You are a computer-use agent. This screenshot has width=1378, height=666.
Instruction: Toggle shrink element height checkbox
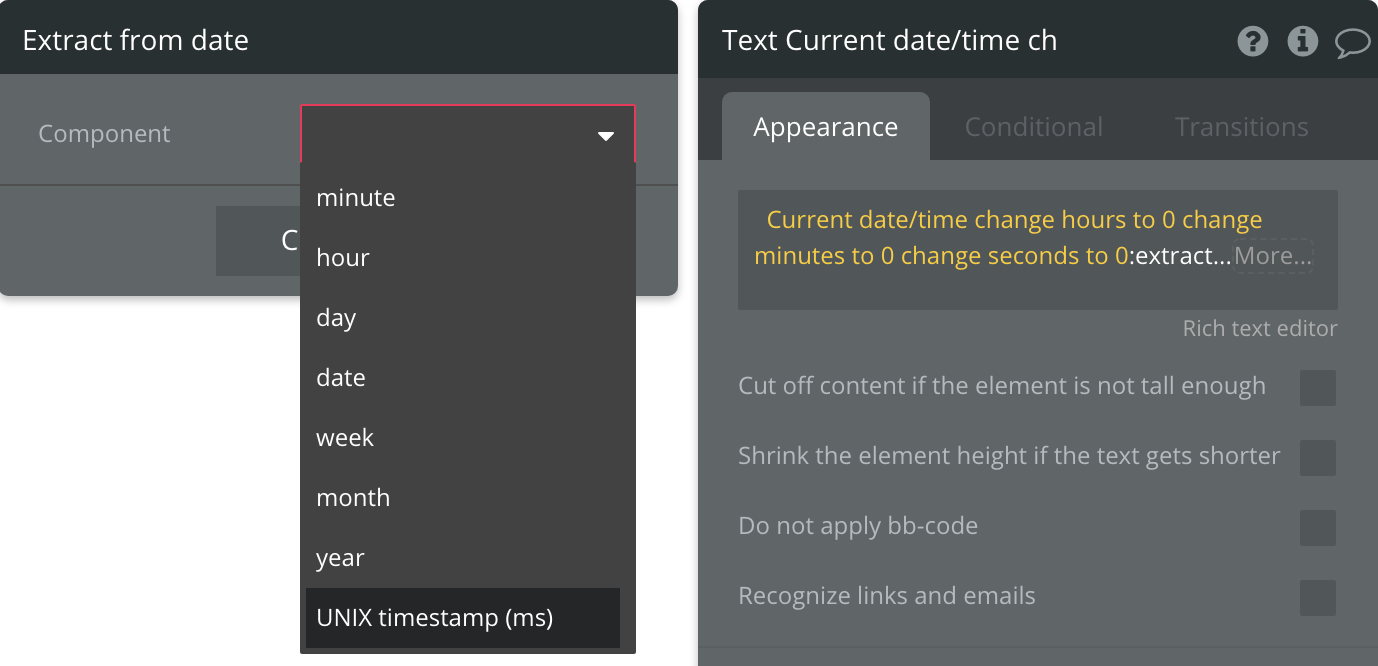click(x=1317, y=457)
